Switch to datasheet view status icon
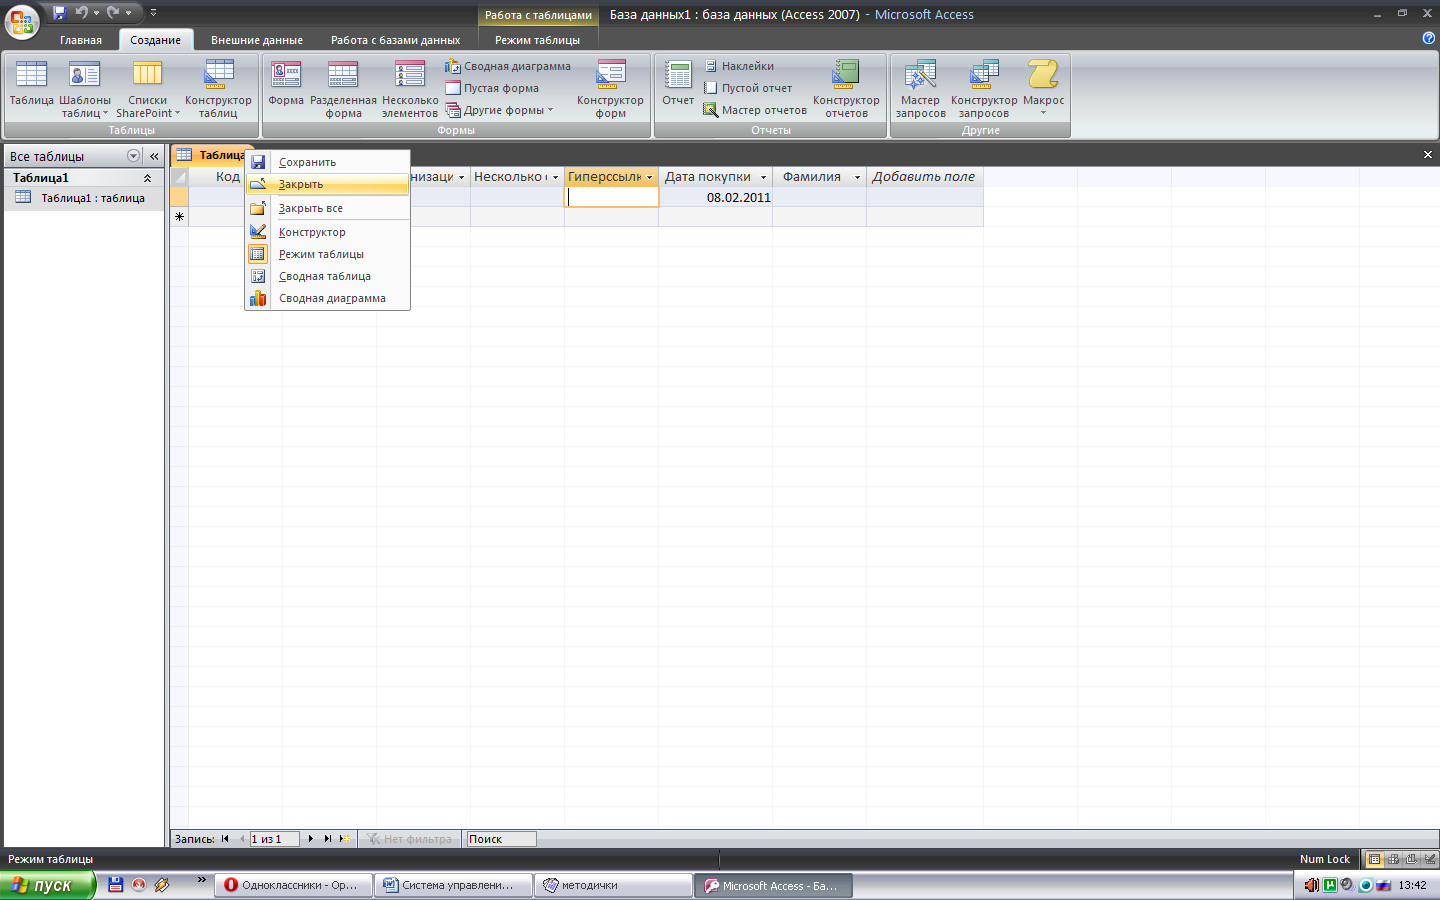 pyautogui.click(x=1375, y=859)
